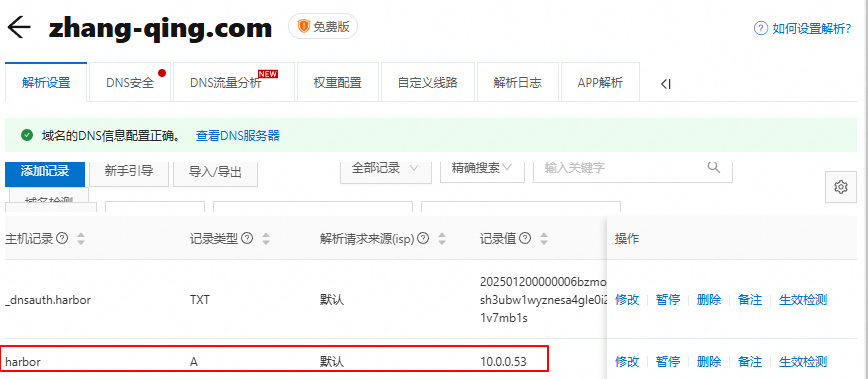The width and height of the screenshot is (868, 379).
Task: Sort by 记录类型 column arrows
Action: point(266,239)
